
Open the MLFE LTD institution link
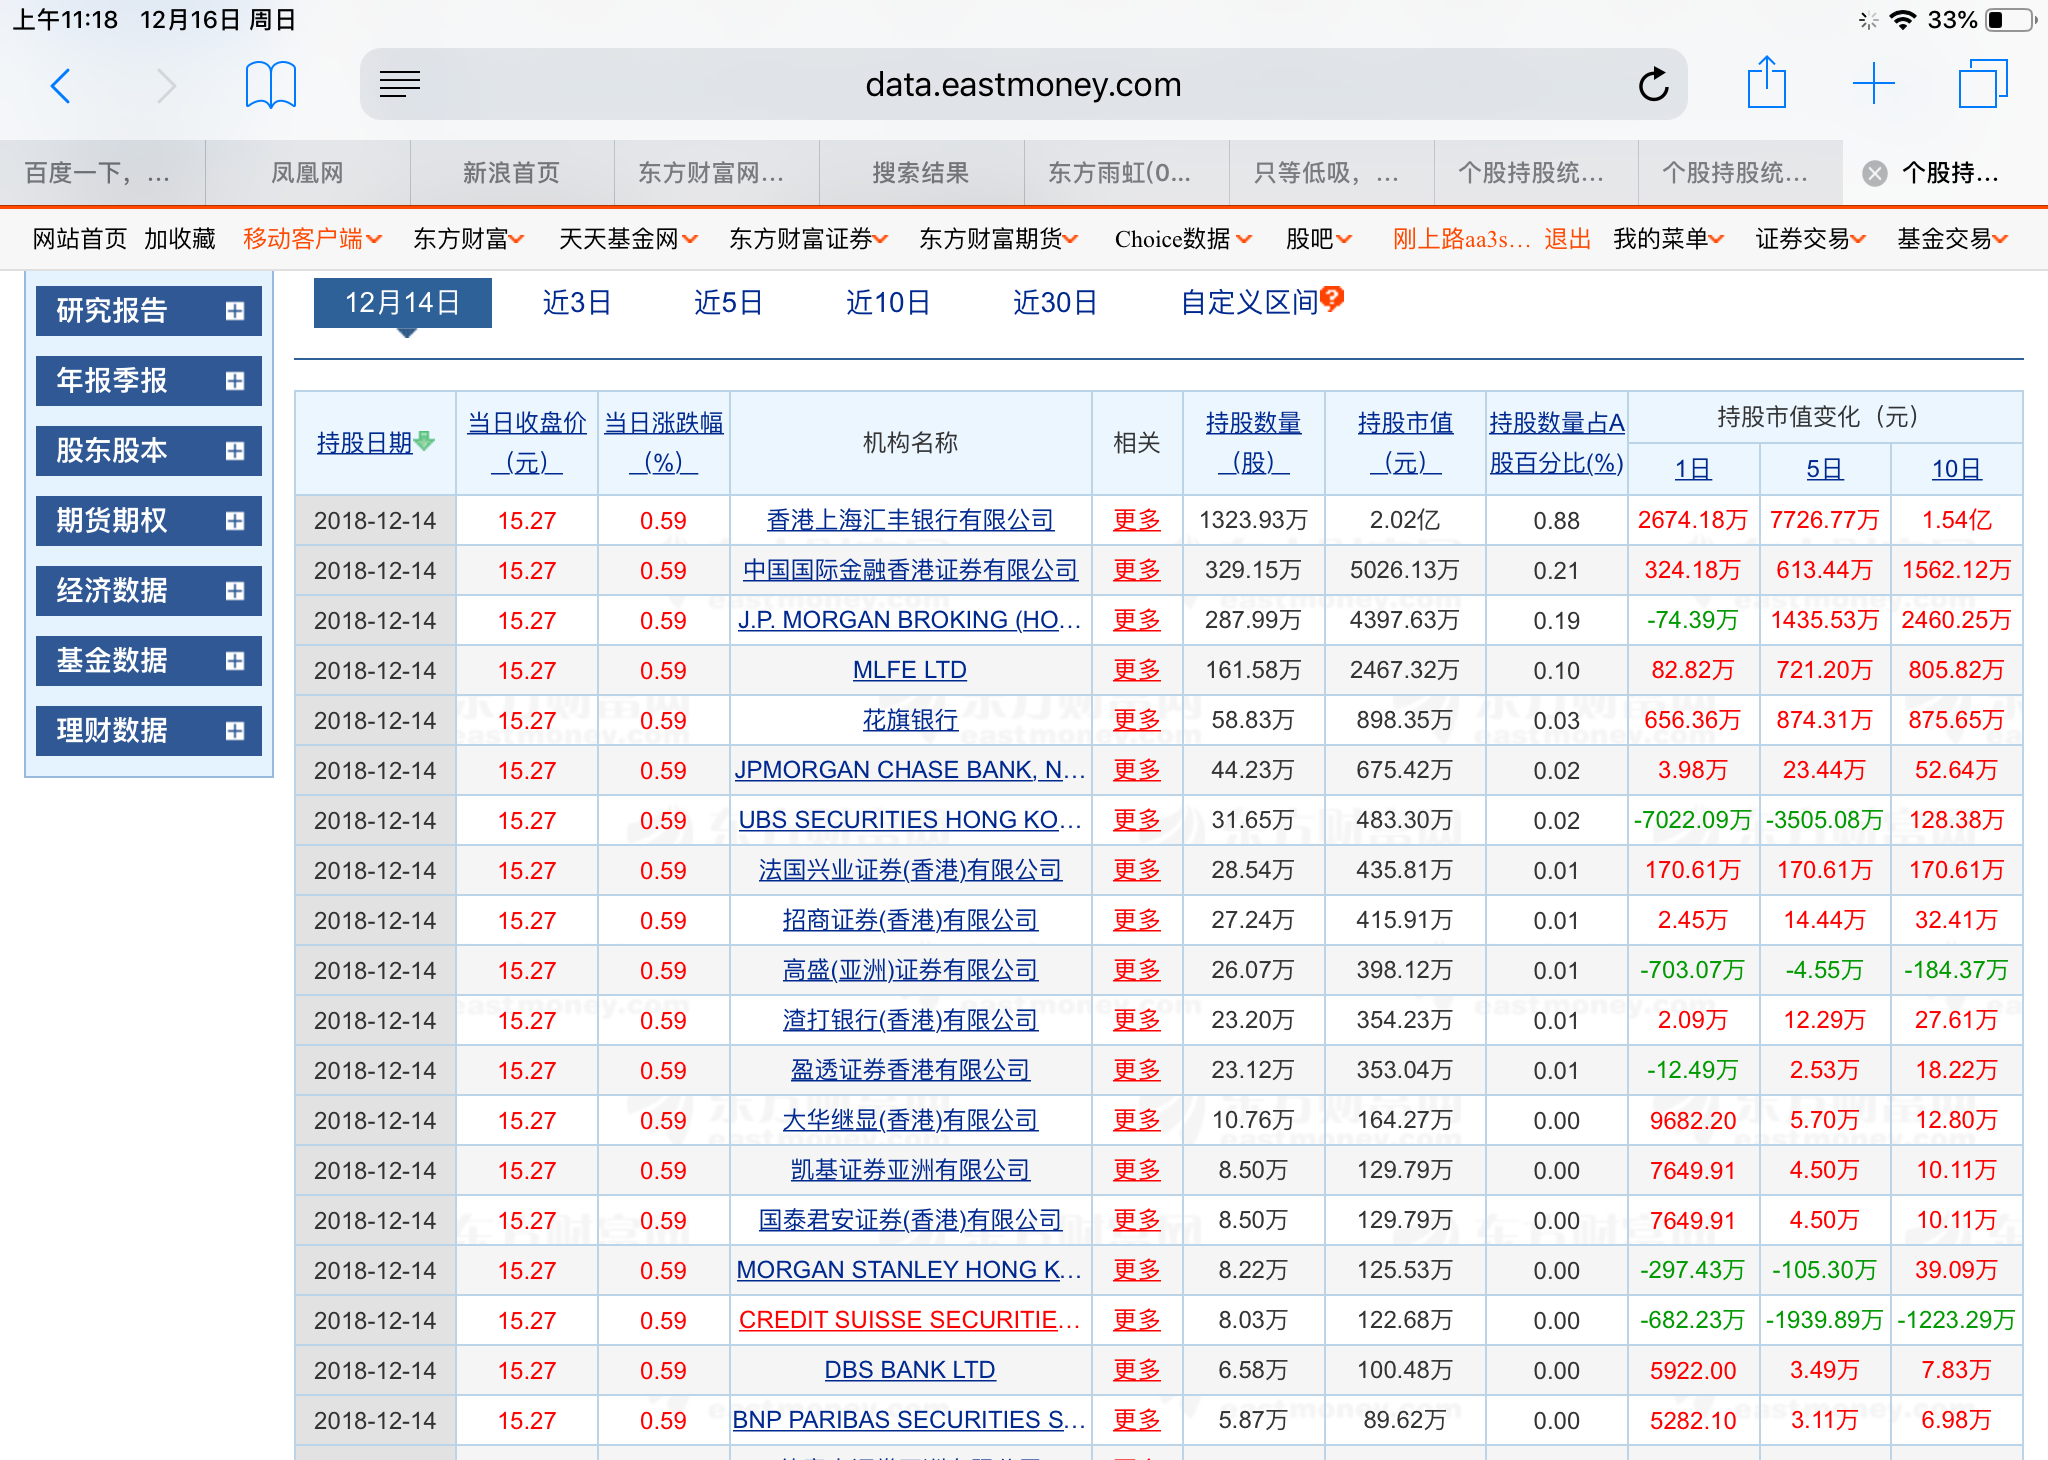coord(910,670)
